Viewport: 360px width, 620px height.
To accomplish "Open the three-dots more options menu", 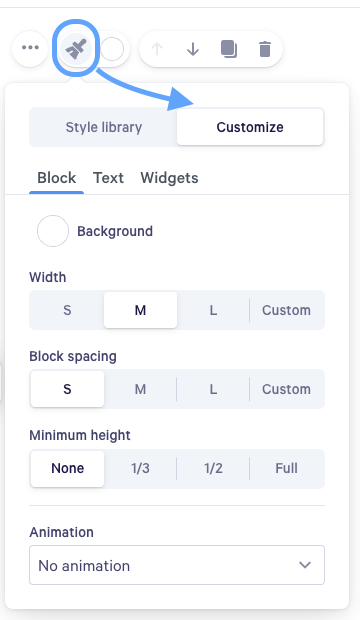I will pyautogui.click(x=30, y=48).
